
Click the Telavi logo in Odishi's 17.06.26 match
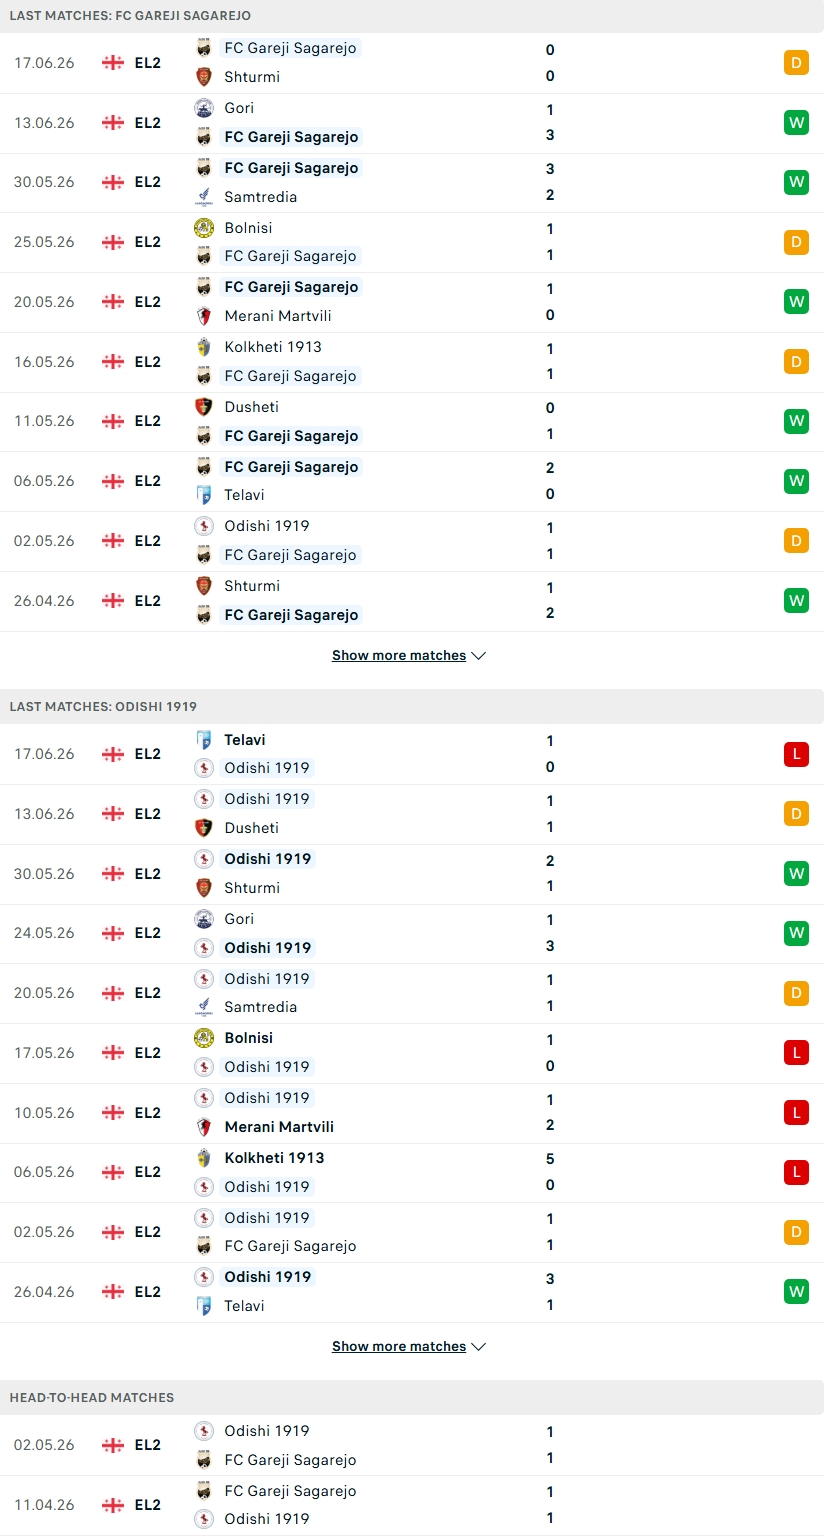[204, 740]
